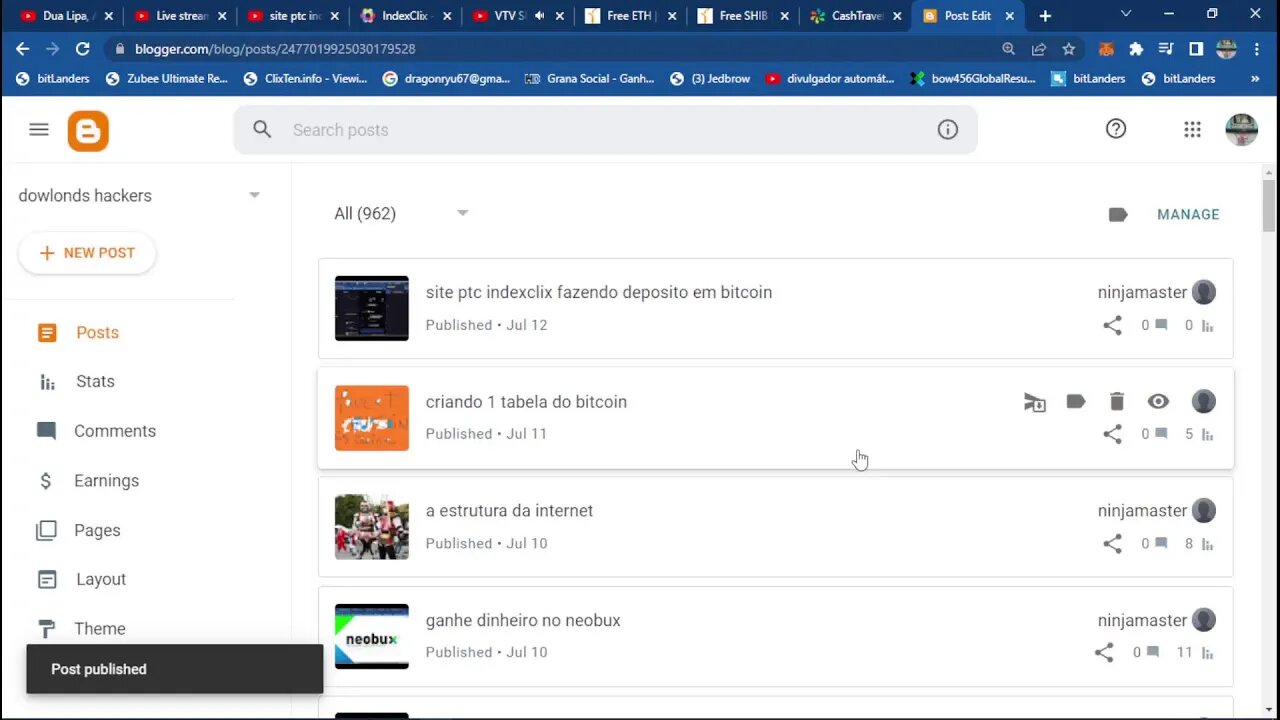
Task: Click the page vertical scrollbar
Action: pyautogui.click(x=1269, y=205)
